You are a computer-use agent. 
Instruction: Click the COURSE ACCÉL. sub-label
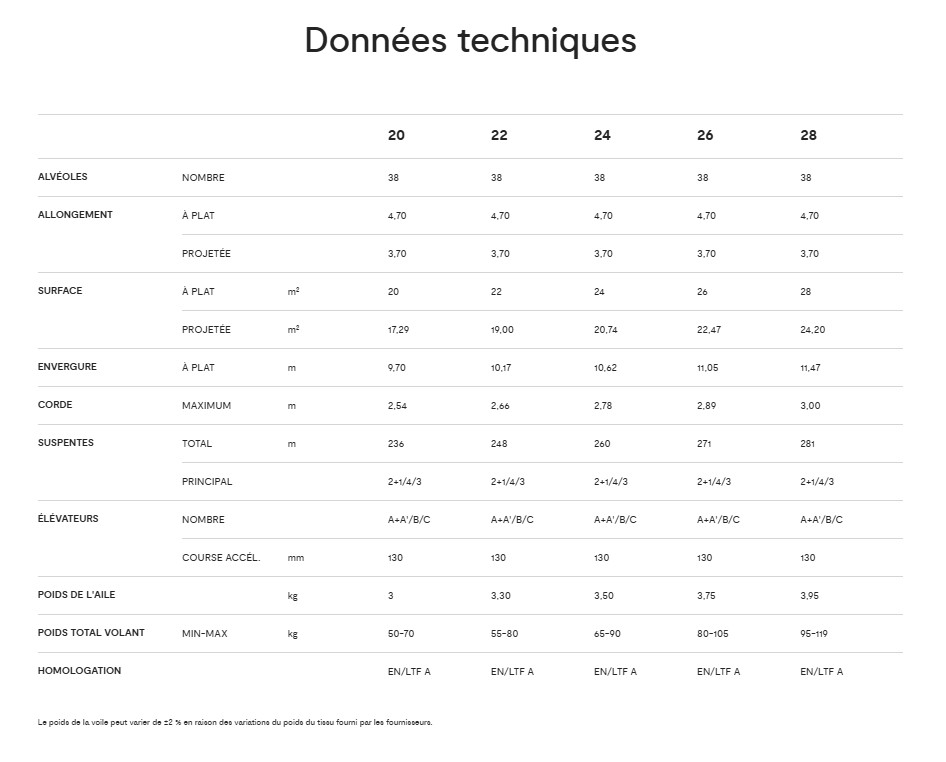click(x=221, y=557)
